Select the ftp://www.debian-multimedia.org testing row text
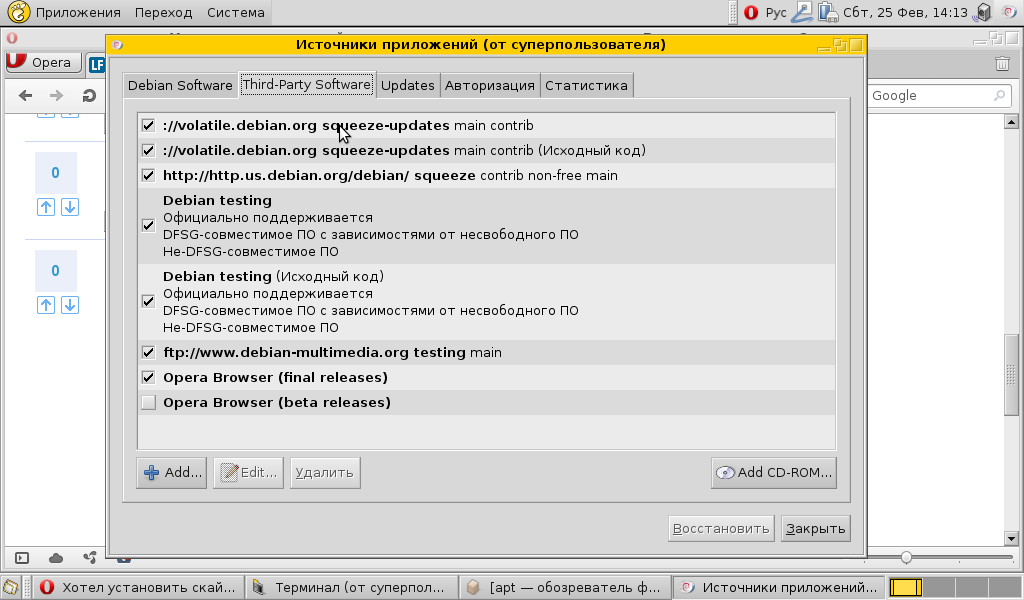This screenshot has width=1024, height=600. tap(332, 353)
